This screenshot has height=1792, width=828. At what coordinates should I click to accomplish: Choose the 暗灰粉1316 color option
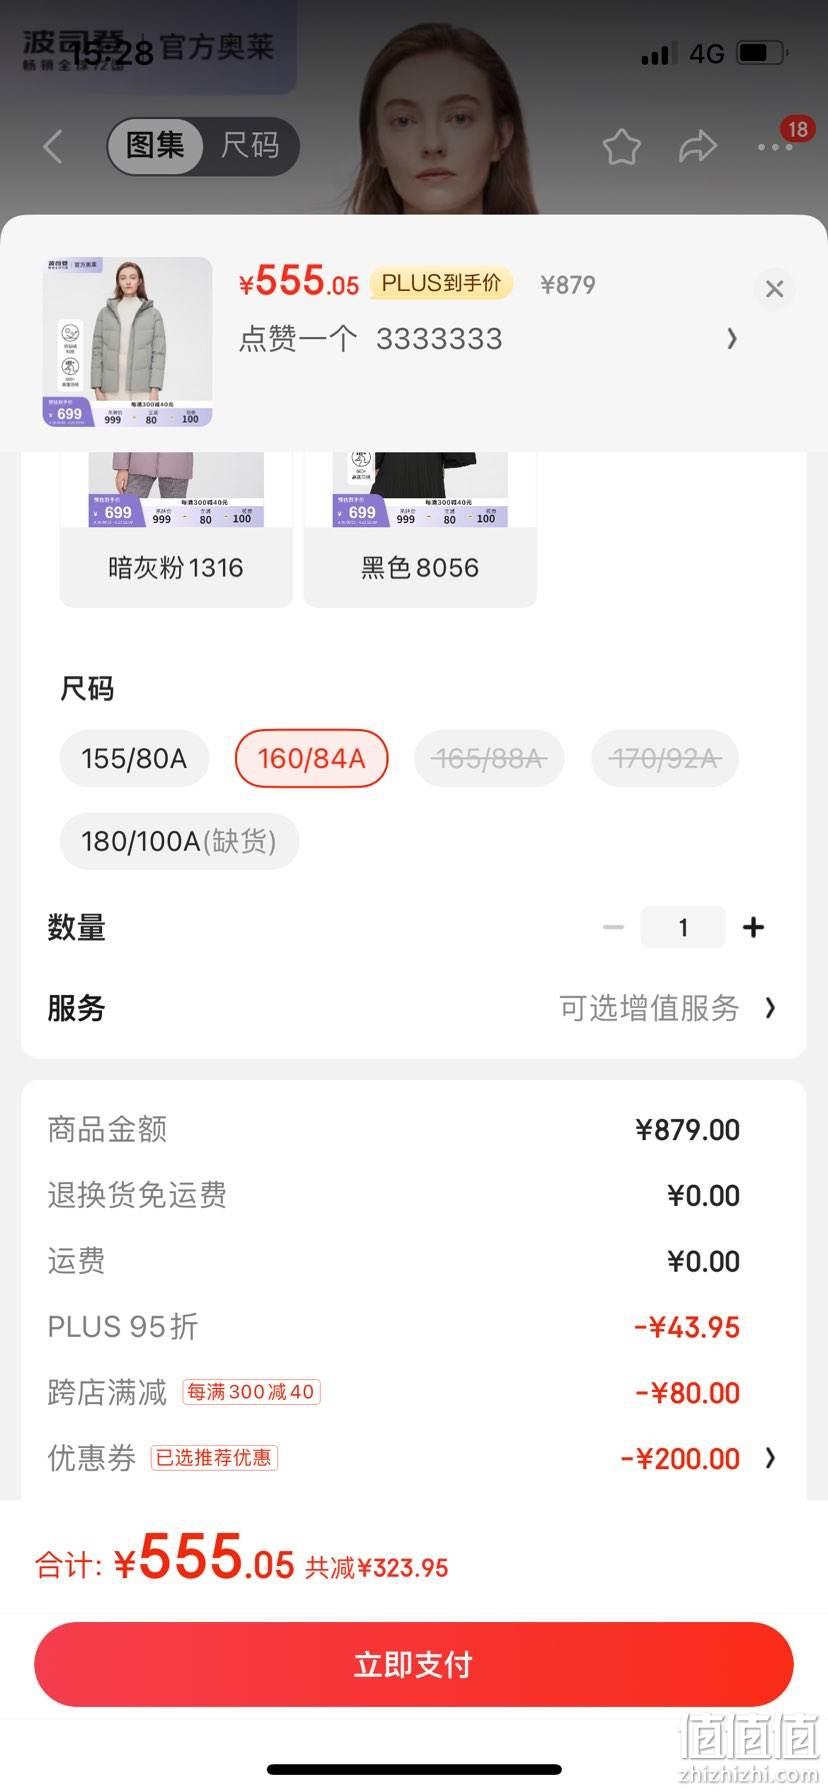(x=176, y=529)
